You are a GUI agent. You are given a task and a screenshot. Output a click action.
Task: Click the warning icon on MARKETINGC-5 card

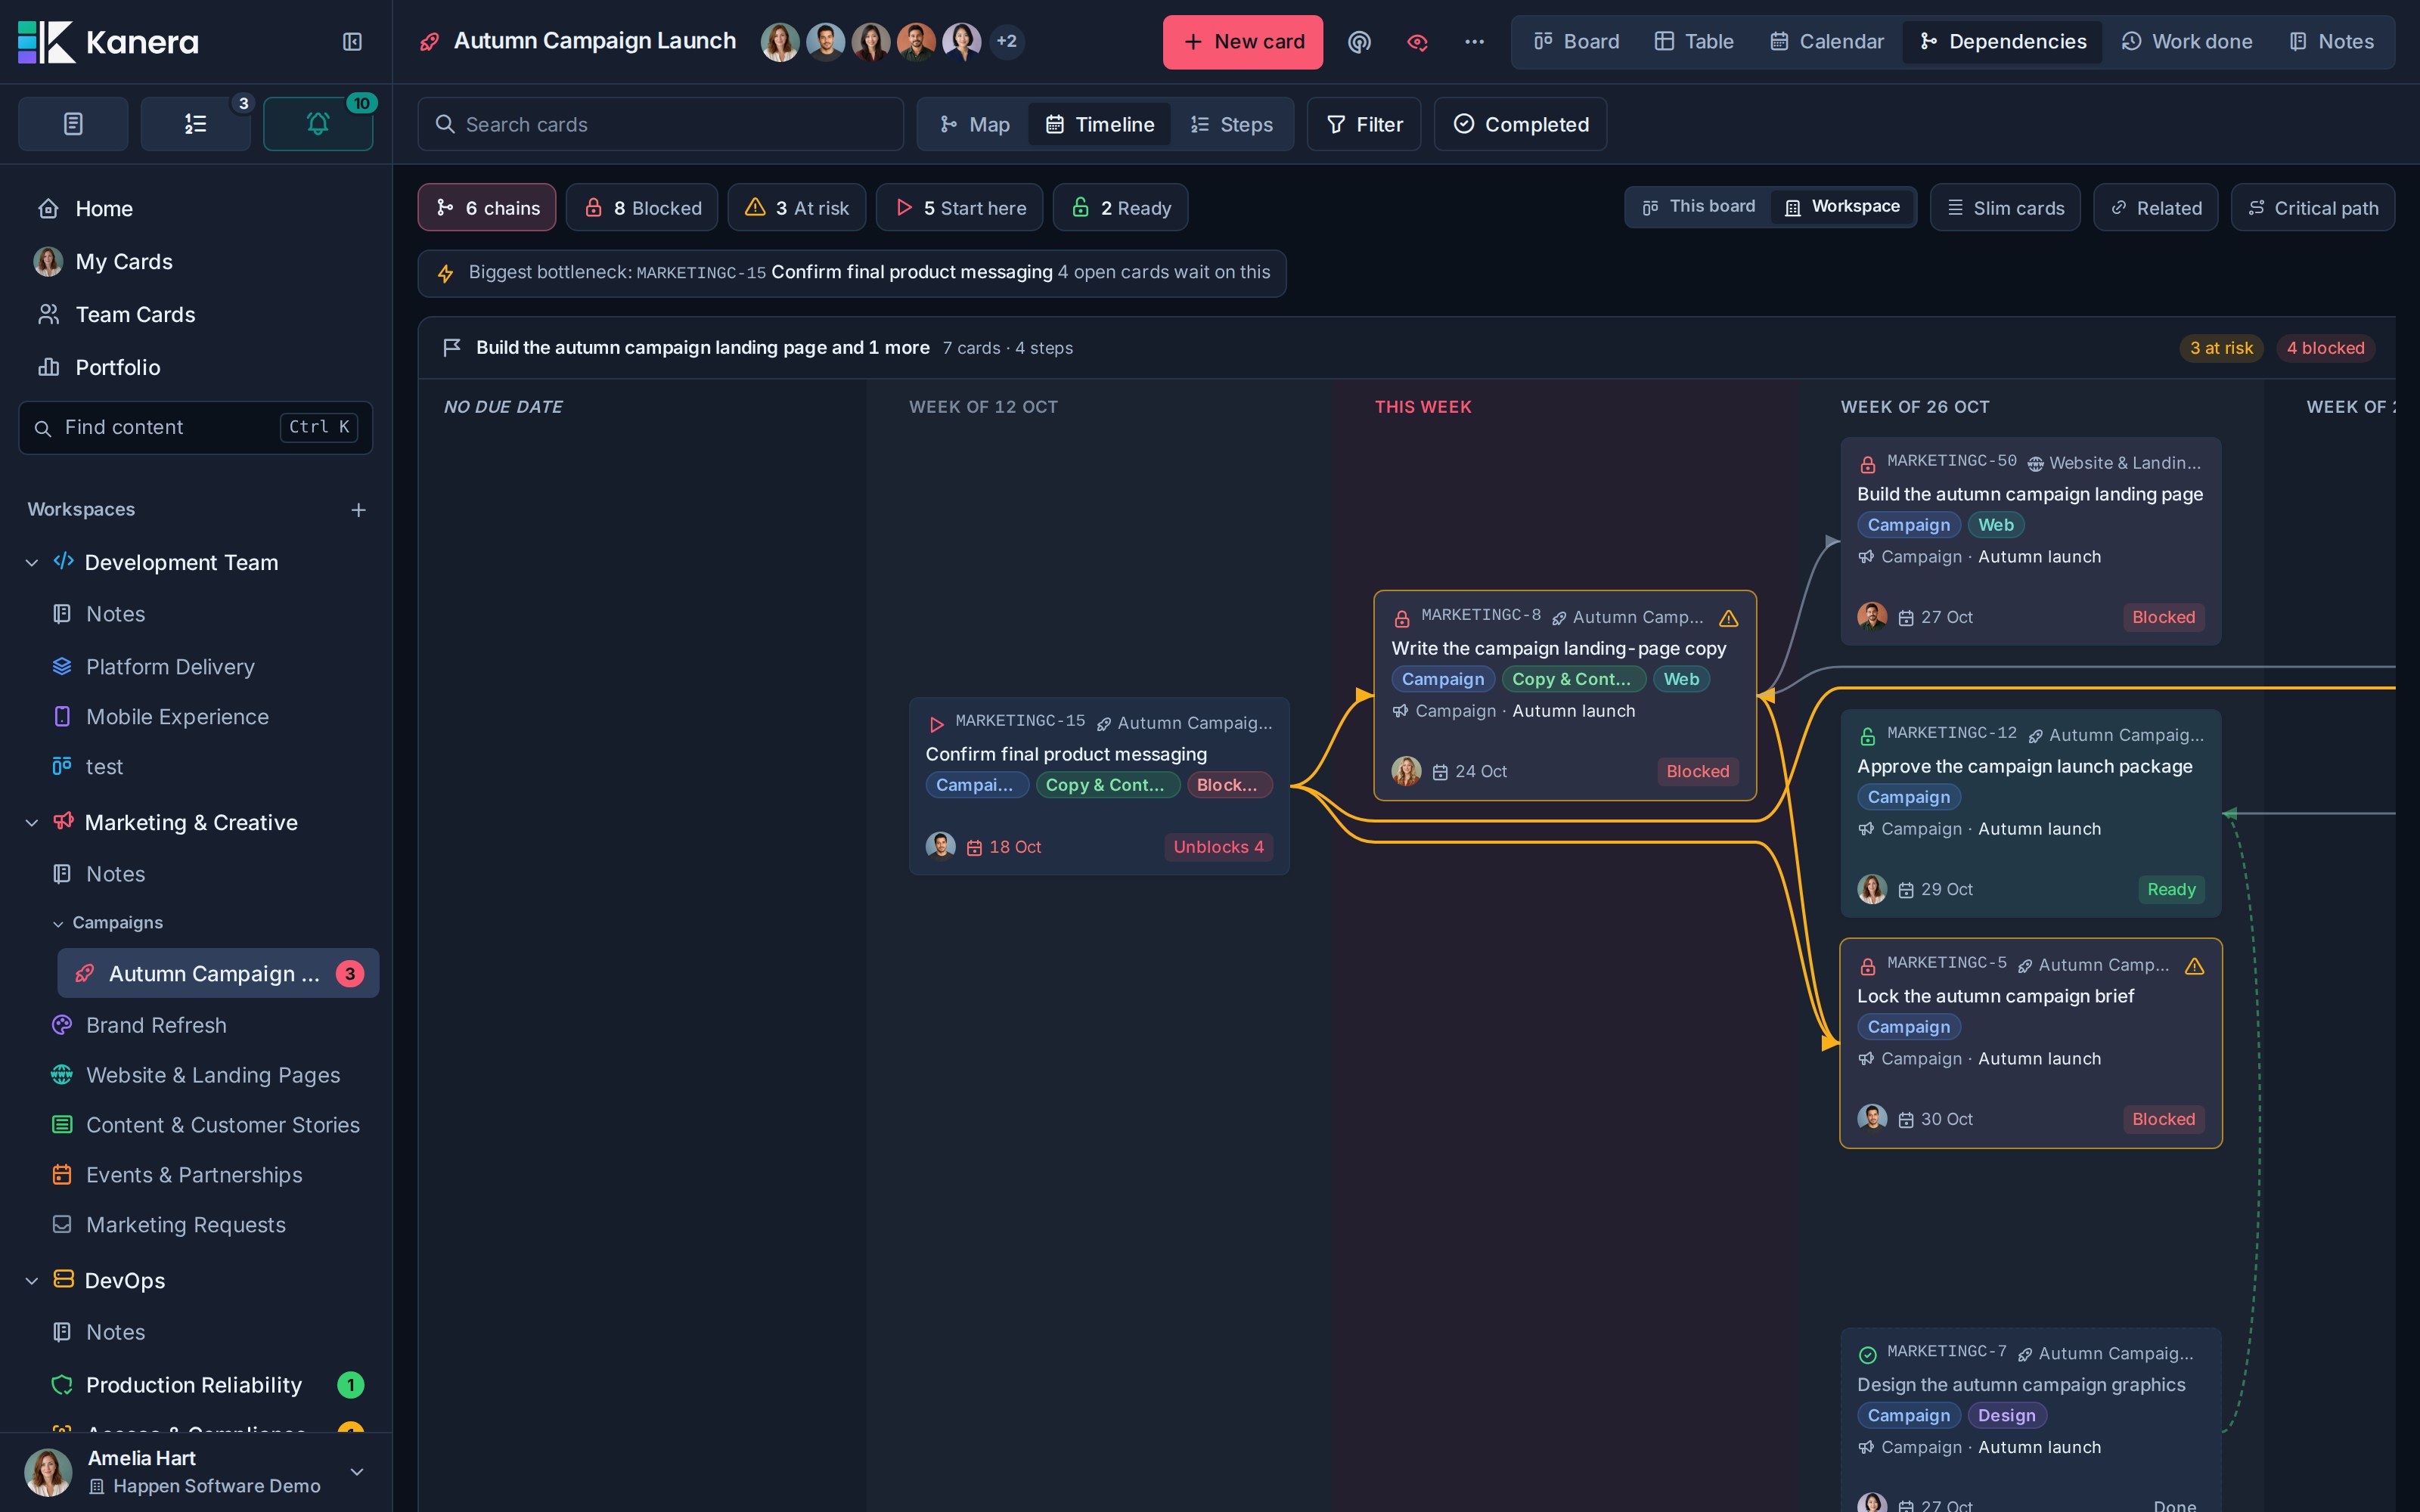click(2194, 966)
